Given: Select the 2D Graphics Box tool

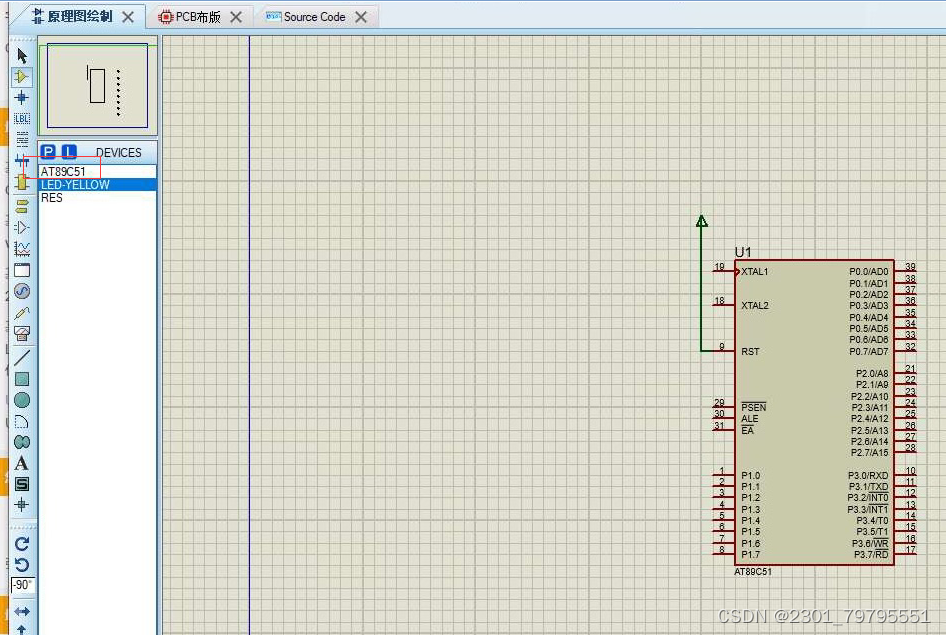Looking at the screenshot, I should pyautogui.click(x=22, y=379).
